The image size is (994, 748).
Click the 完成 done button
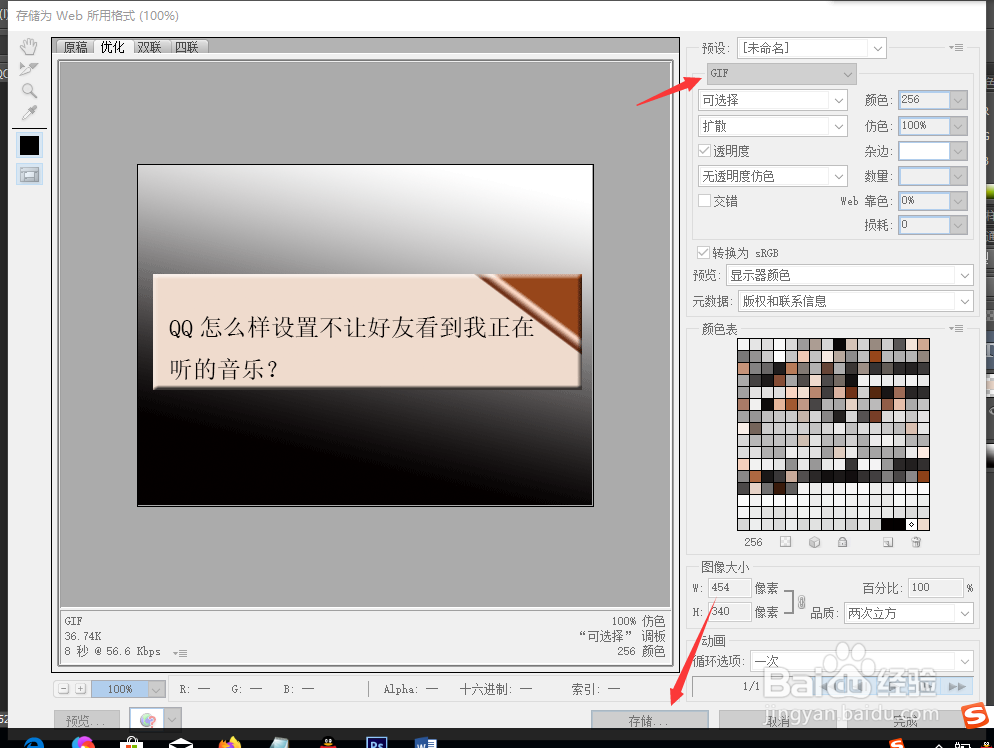pyautogui.click(x=907, y=720)
